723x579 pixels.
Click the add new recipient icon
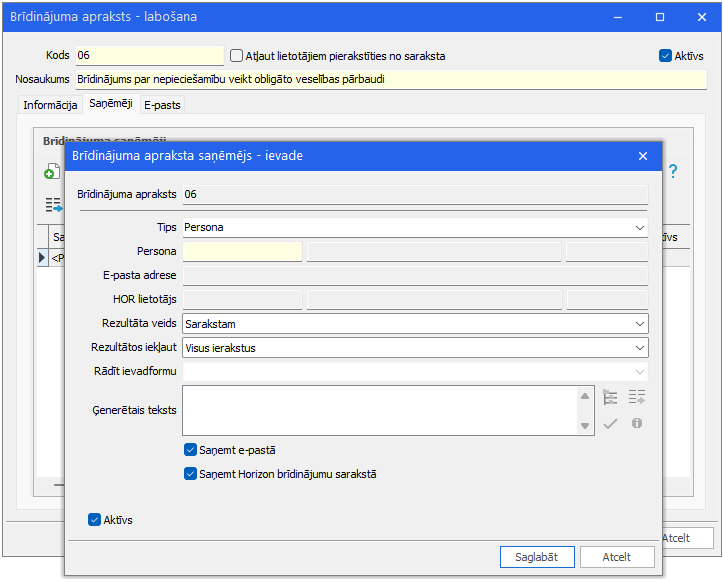[52, 171]
